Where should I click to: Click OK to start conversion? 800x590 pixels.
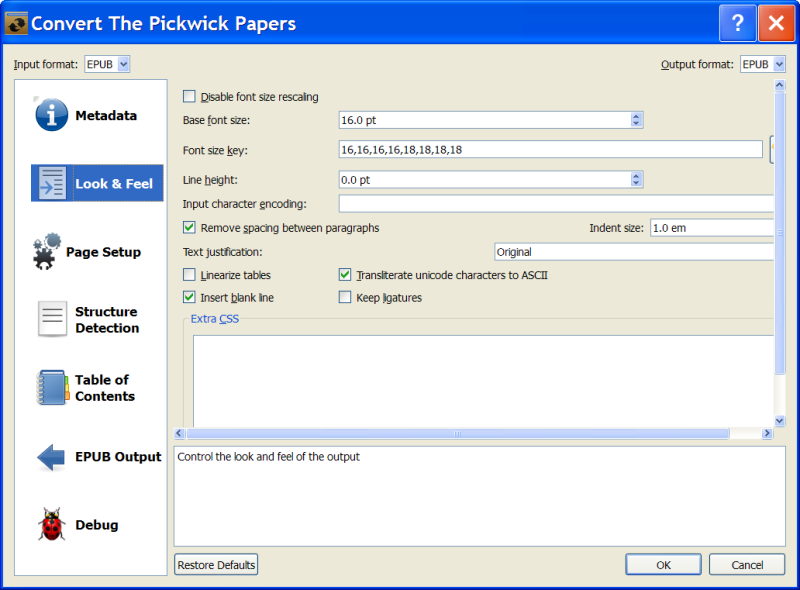[663, 565]
